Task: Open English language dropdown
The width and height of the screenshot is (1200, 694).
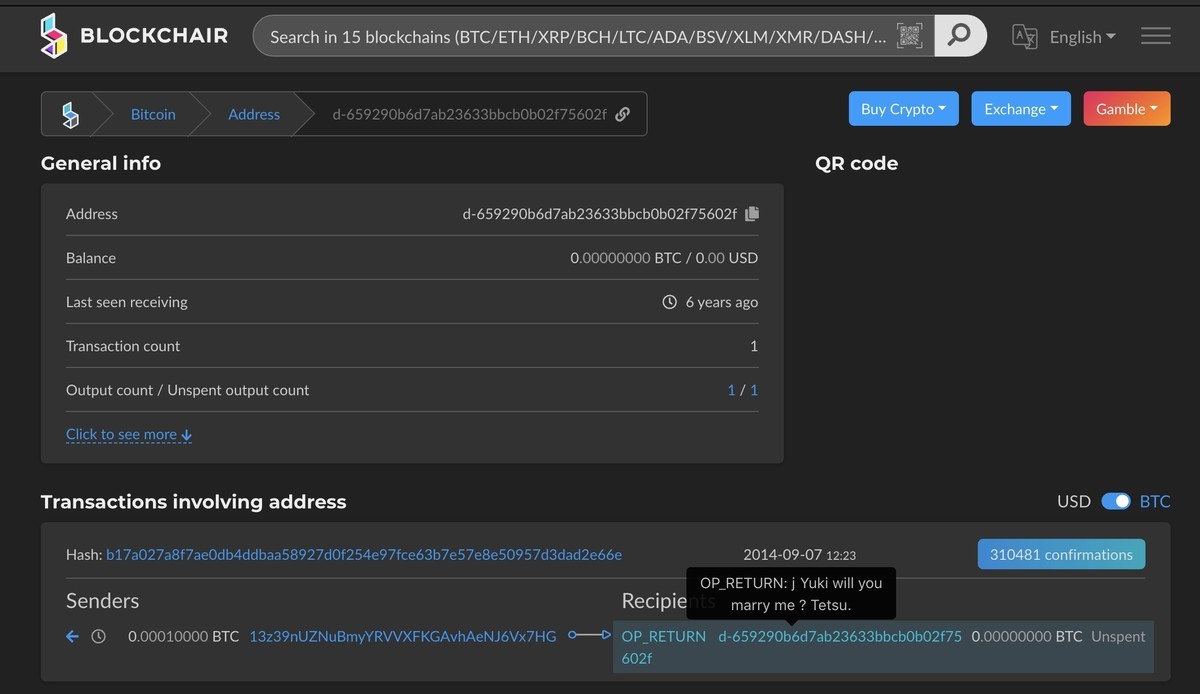Action: point(1082,37)
